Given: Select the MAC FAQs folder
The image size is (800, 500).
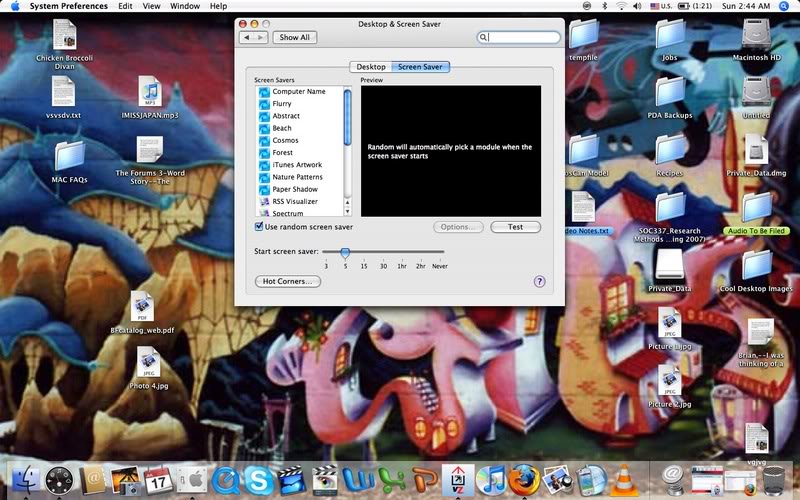Looking at the screenshot, I should [69, 162].
